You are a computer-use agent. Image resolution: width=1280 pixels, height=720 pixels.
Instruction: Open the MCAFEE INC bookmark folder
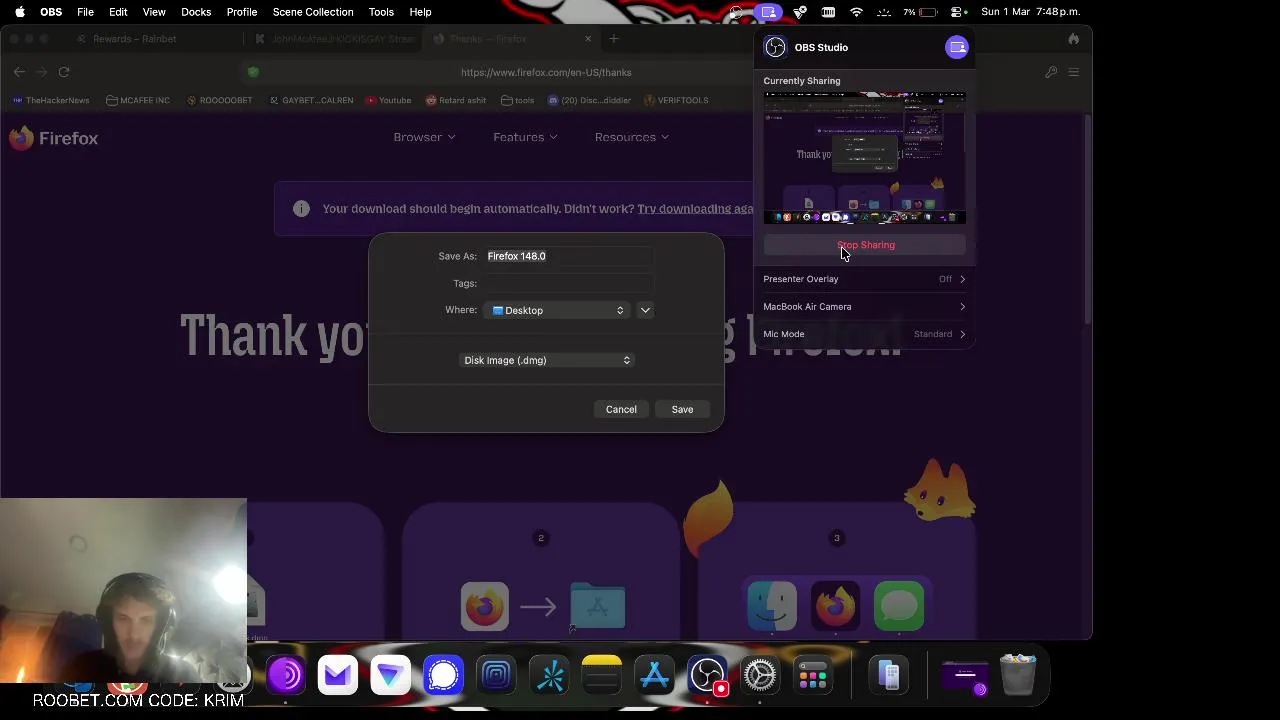(138, 100)
